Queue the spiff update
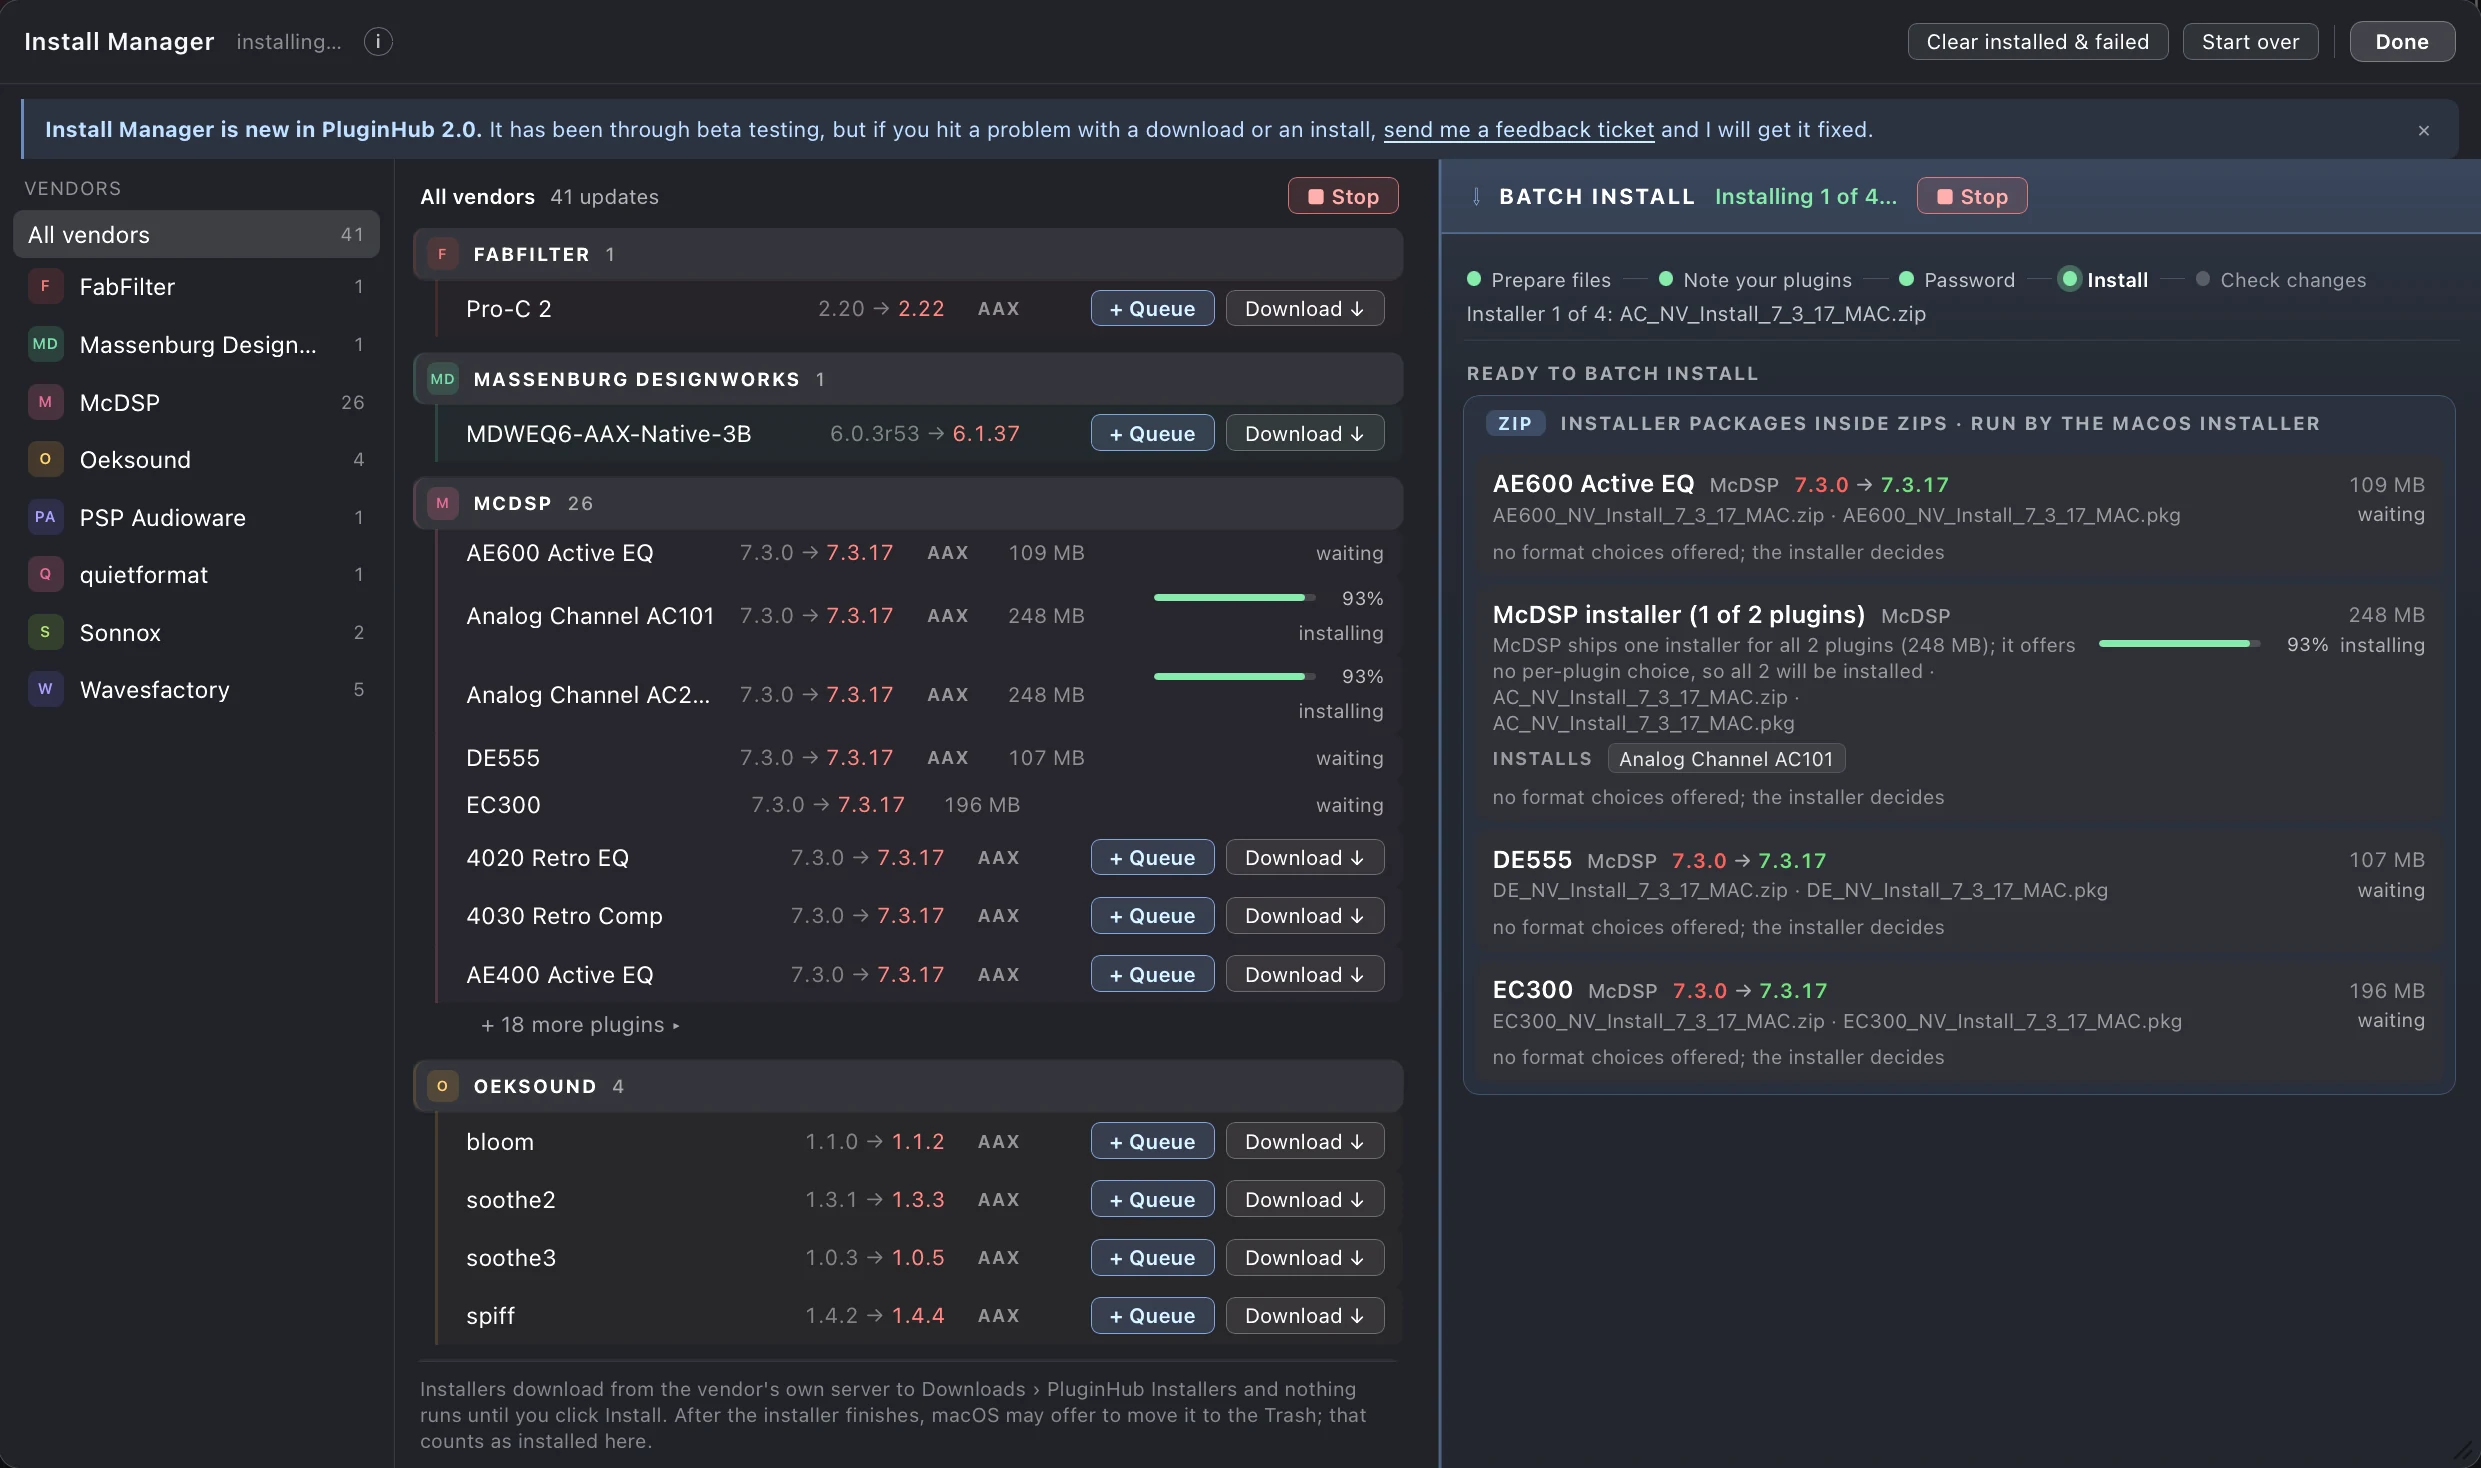This screenshot has height=1468, width=2481. [x=1152, y=1316]
